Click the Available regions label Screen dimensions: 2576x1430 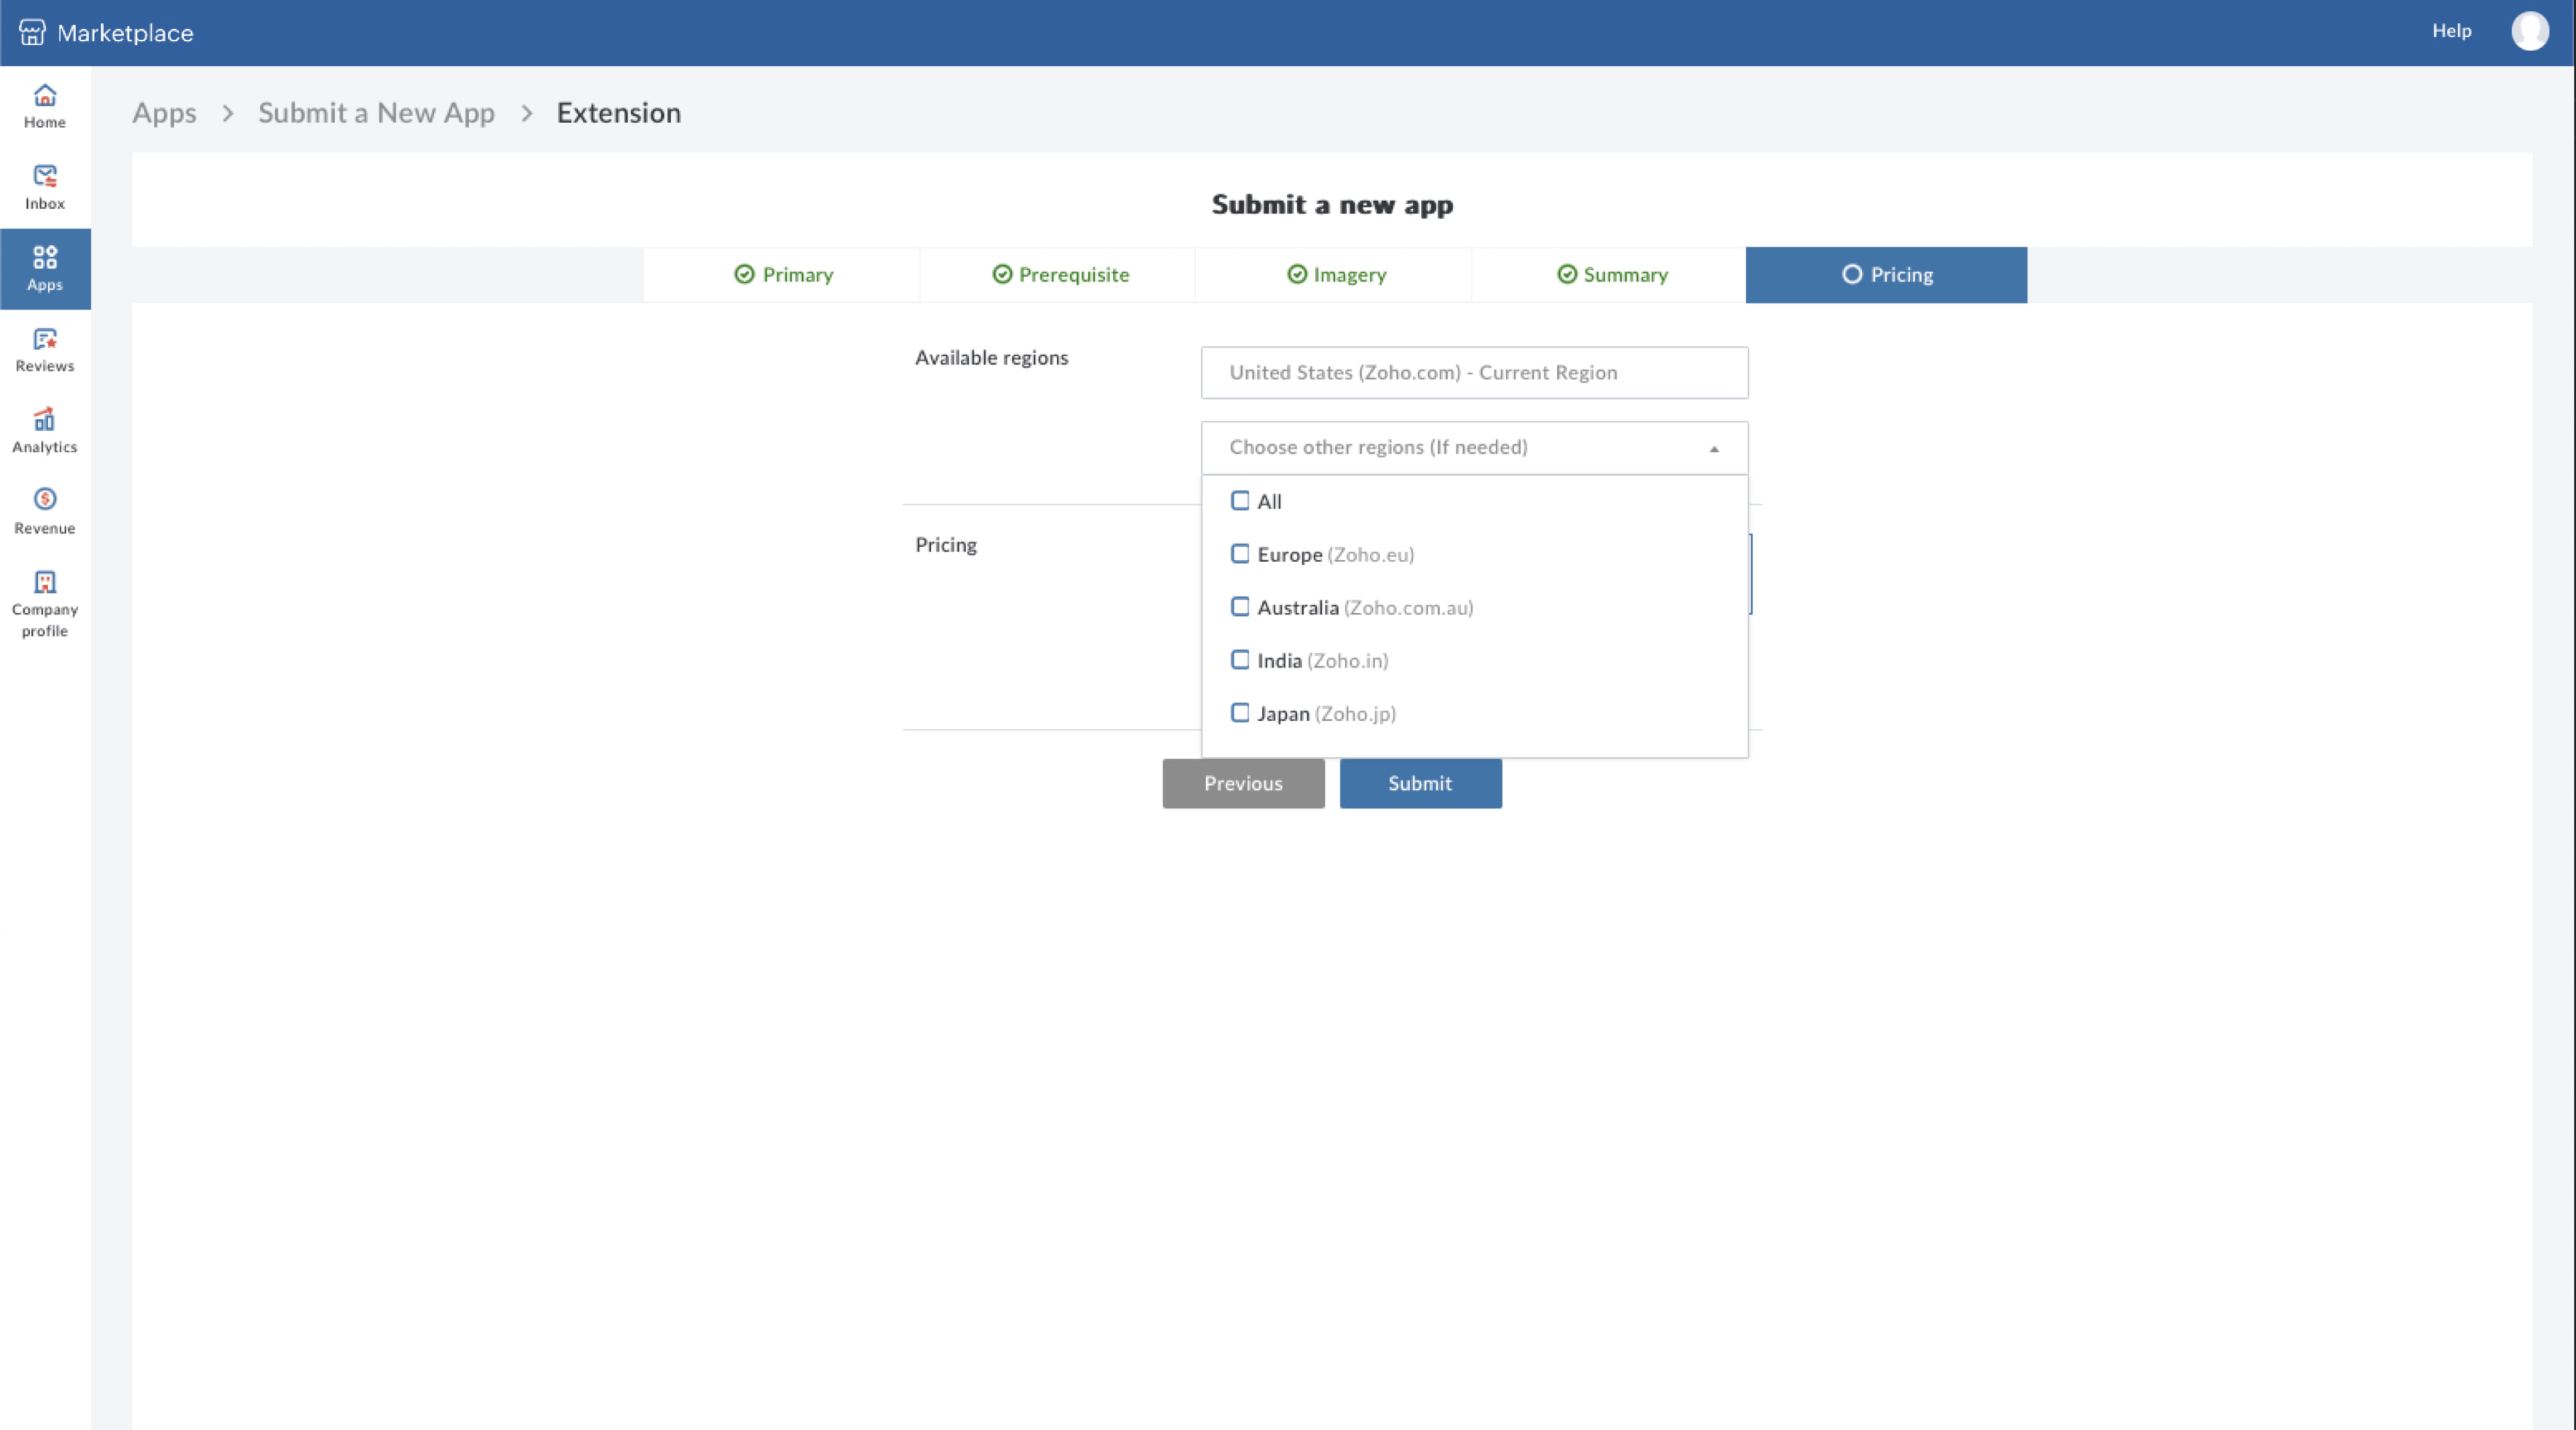coord(991,357)
